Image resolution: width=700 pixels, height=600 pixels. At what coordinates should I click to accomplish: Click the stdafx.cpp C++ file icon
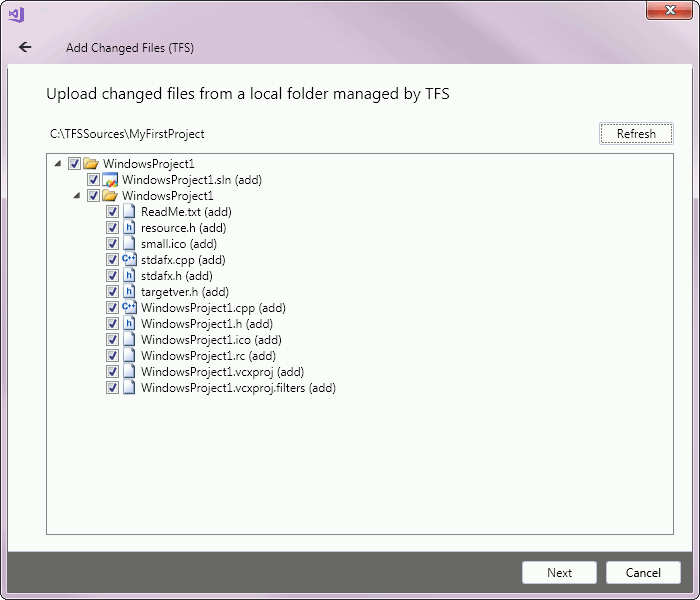(129, 260)
